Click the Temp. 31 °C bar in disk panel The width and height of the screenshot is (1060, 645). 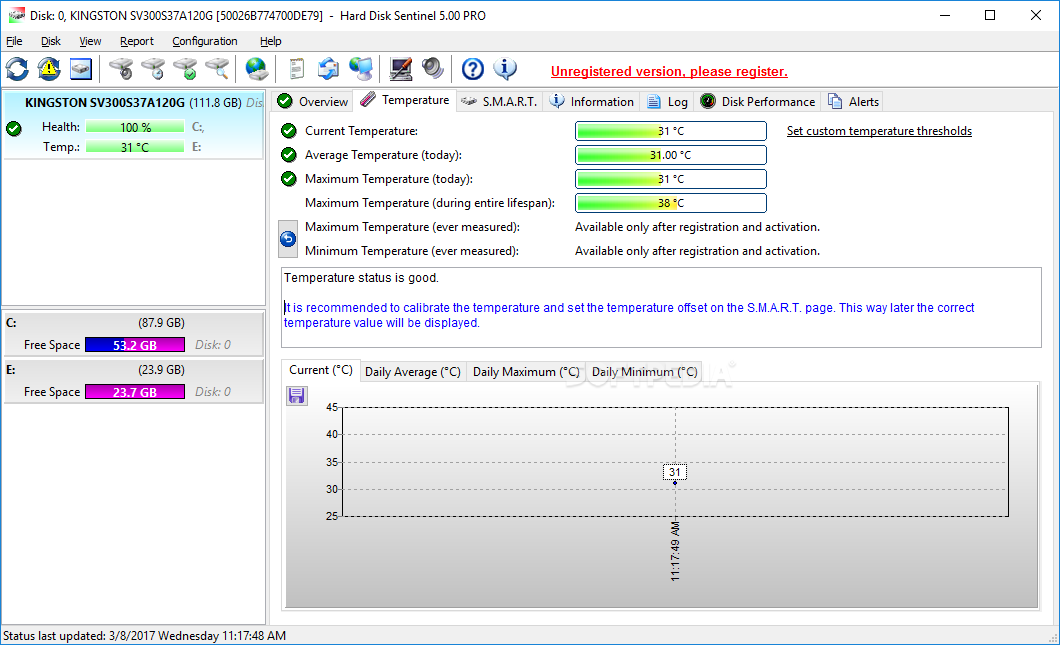135,147
